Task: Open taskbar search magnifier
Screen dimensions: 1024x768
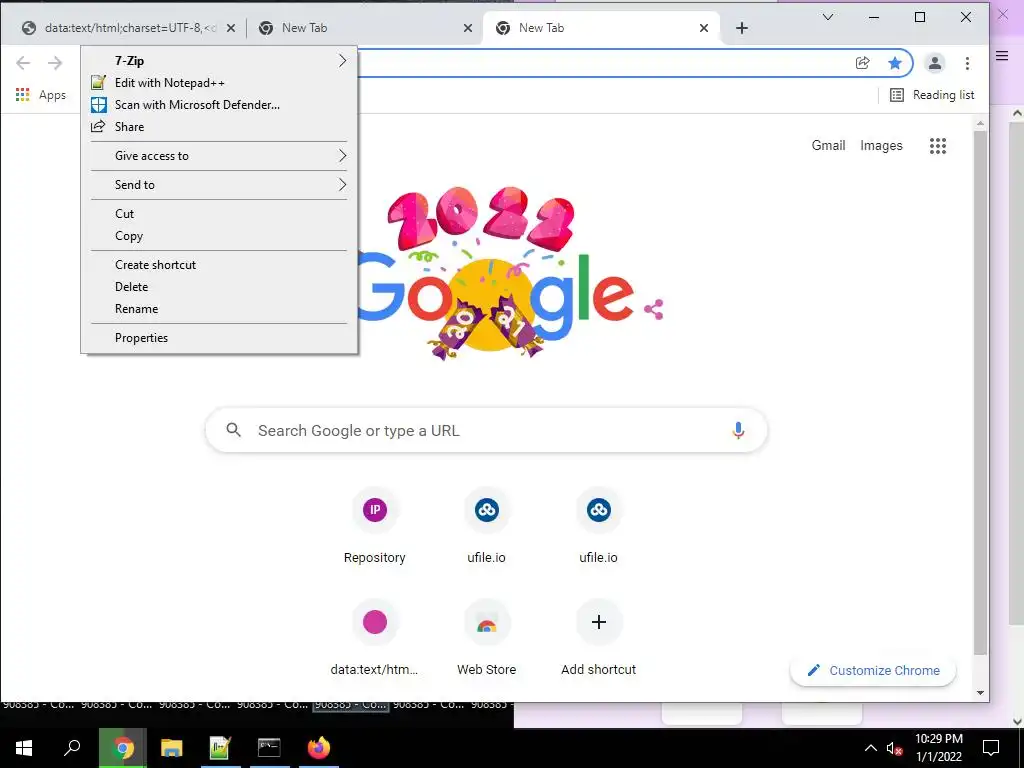Action: 72,748
